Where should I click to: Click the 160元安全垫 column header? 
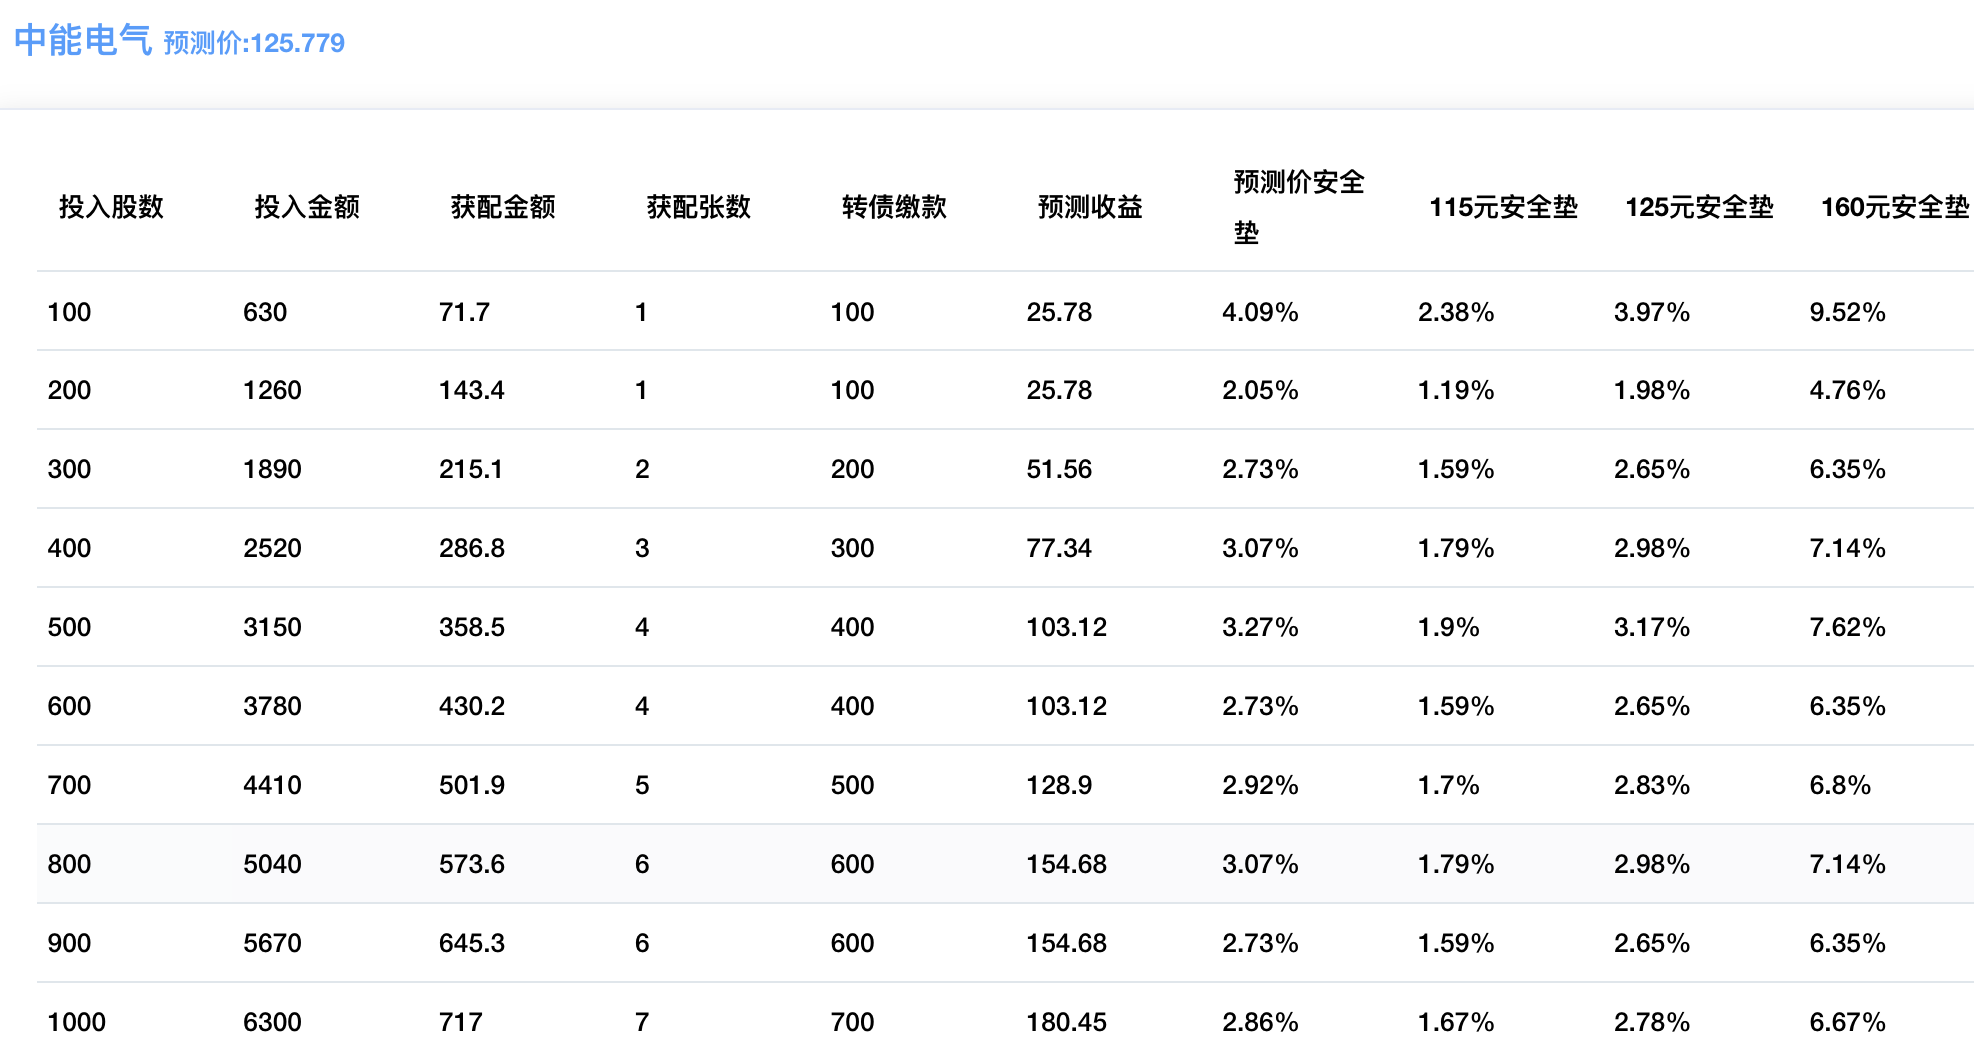(1894, 207)
